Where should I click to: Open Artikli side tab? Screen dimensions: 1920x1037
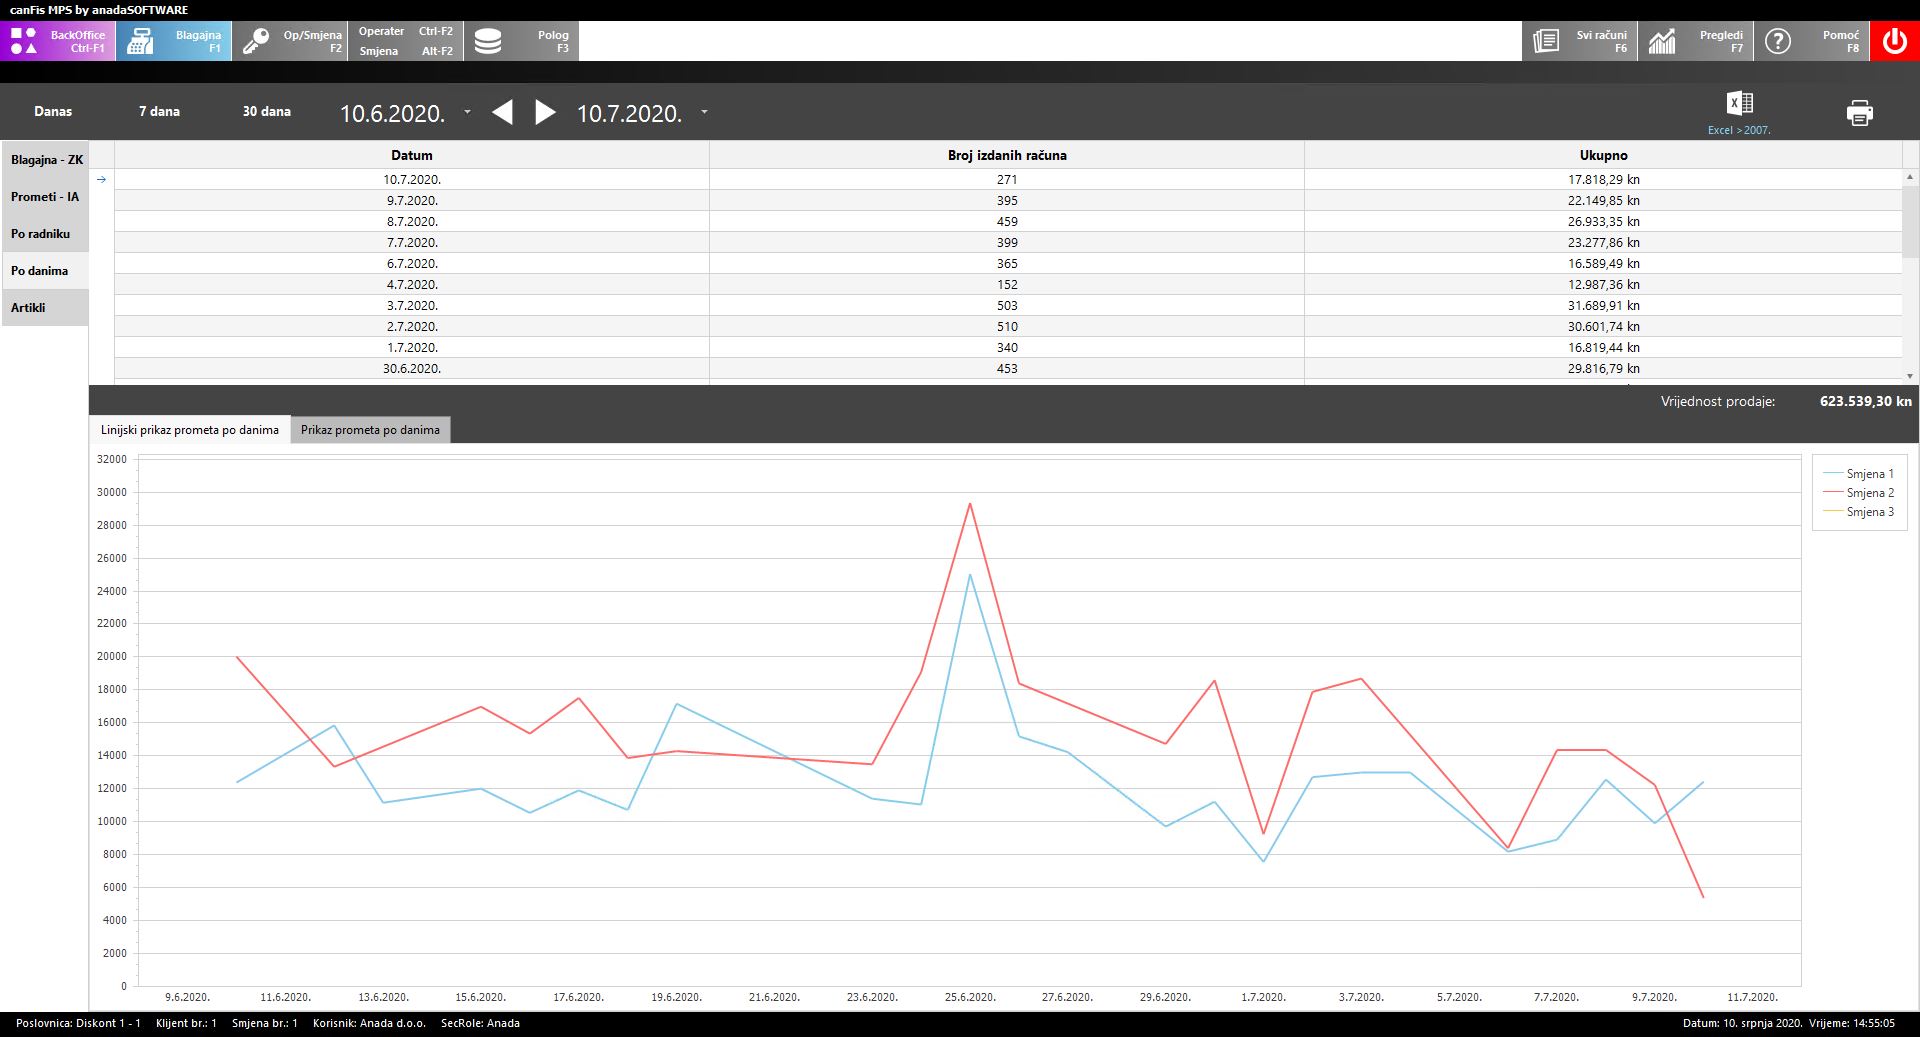point(45,308)
